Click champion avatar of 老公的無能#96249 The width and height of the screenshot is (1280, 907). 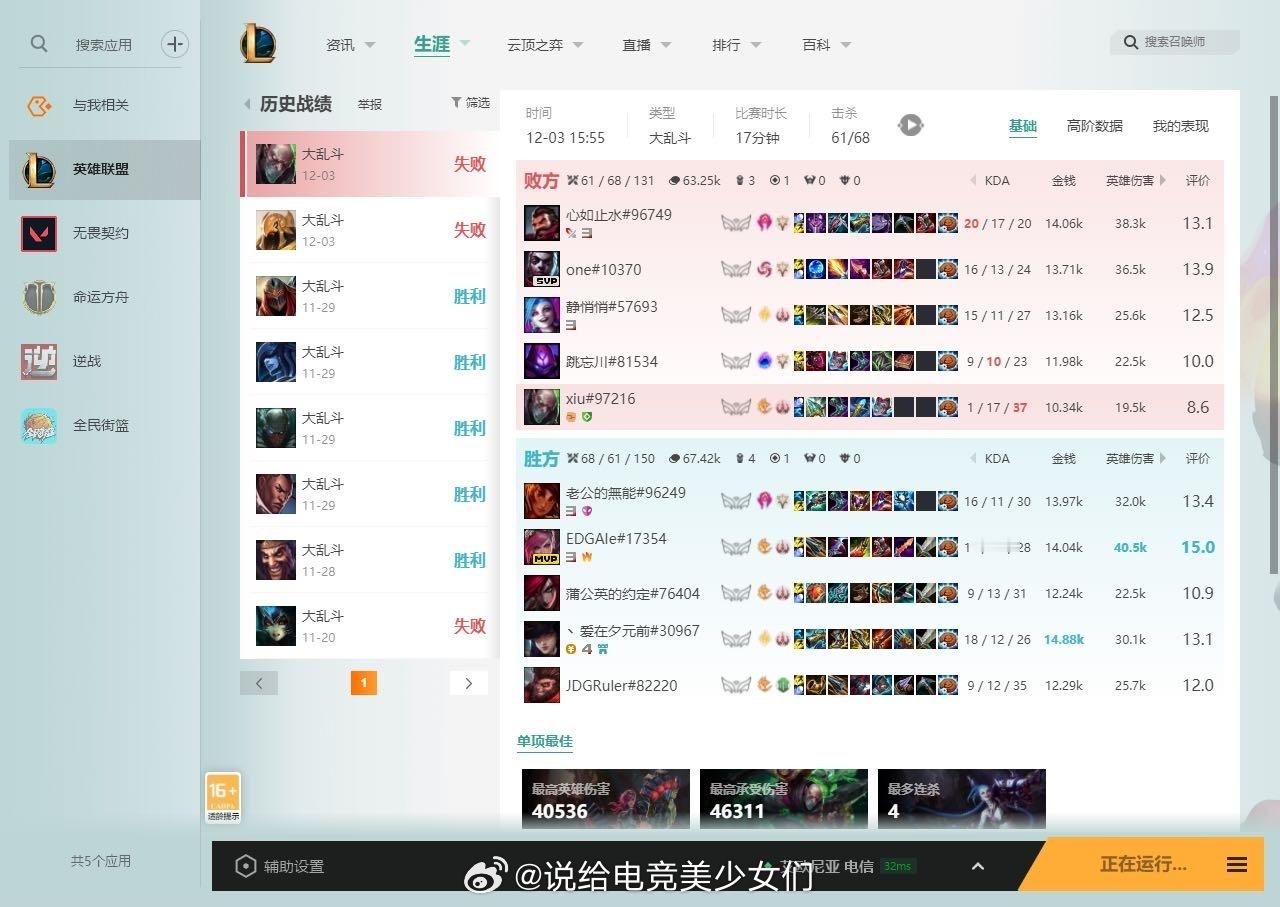(542, 501)
